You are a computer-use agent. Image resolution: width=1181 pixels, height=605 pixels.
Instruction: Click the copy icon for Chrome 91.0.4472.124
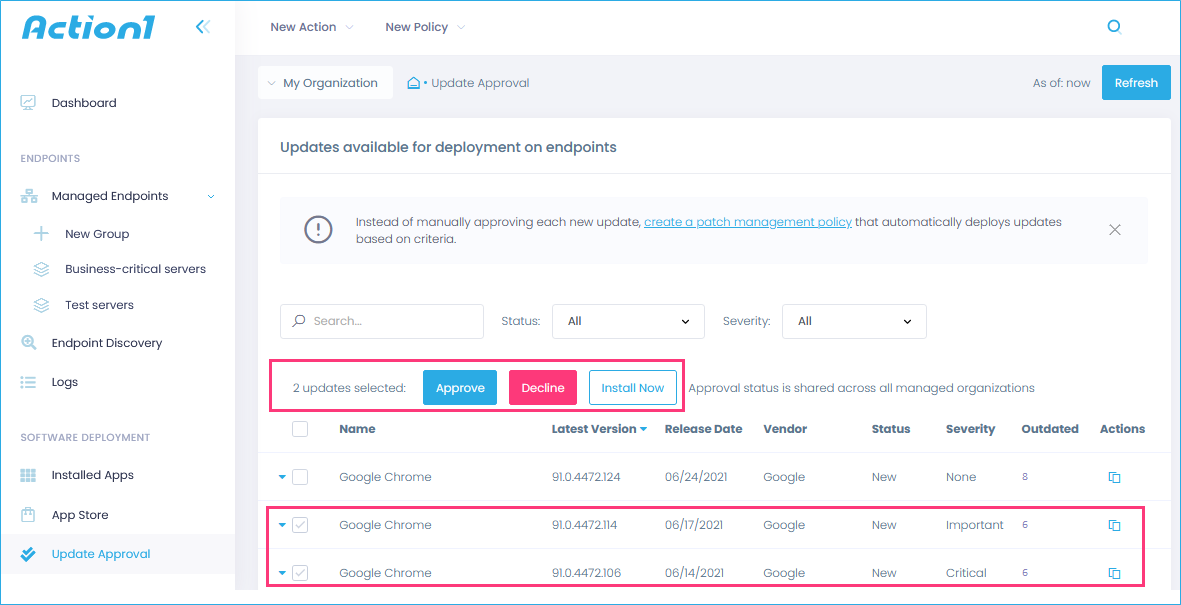(x=1114, y=477)
